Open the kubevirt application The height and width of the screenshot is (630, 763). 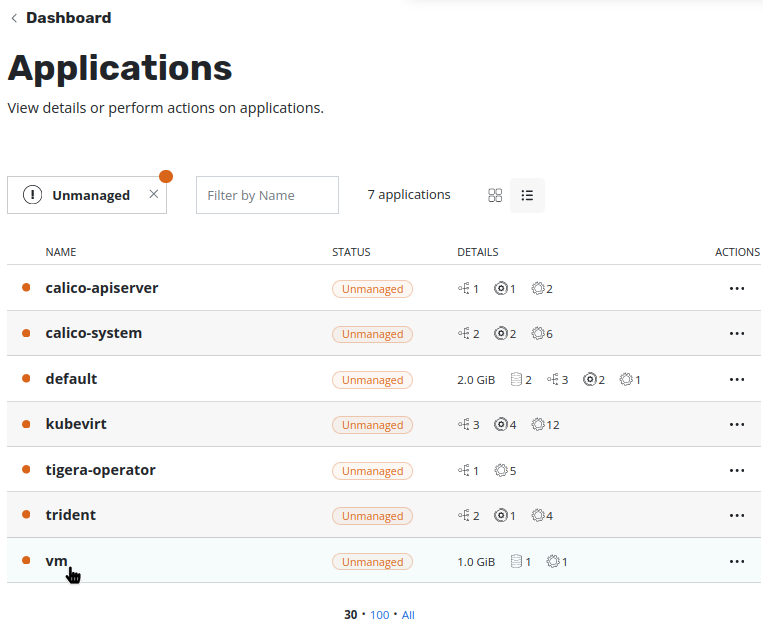coord(76,424)
